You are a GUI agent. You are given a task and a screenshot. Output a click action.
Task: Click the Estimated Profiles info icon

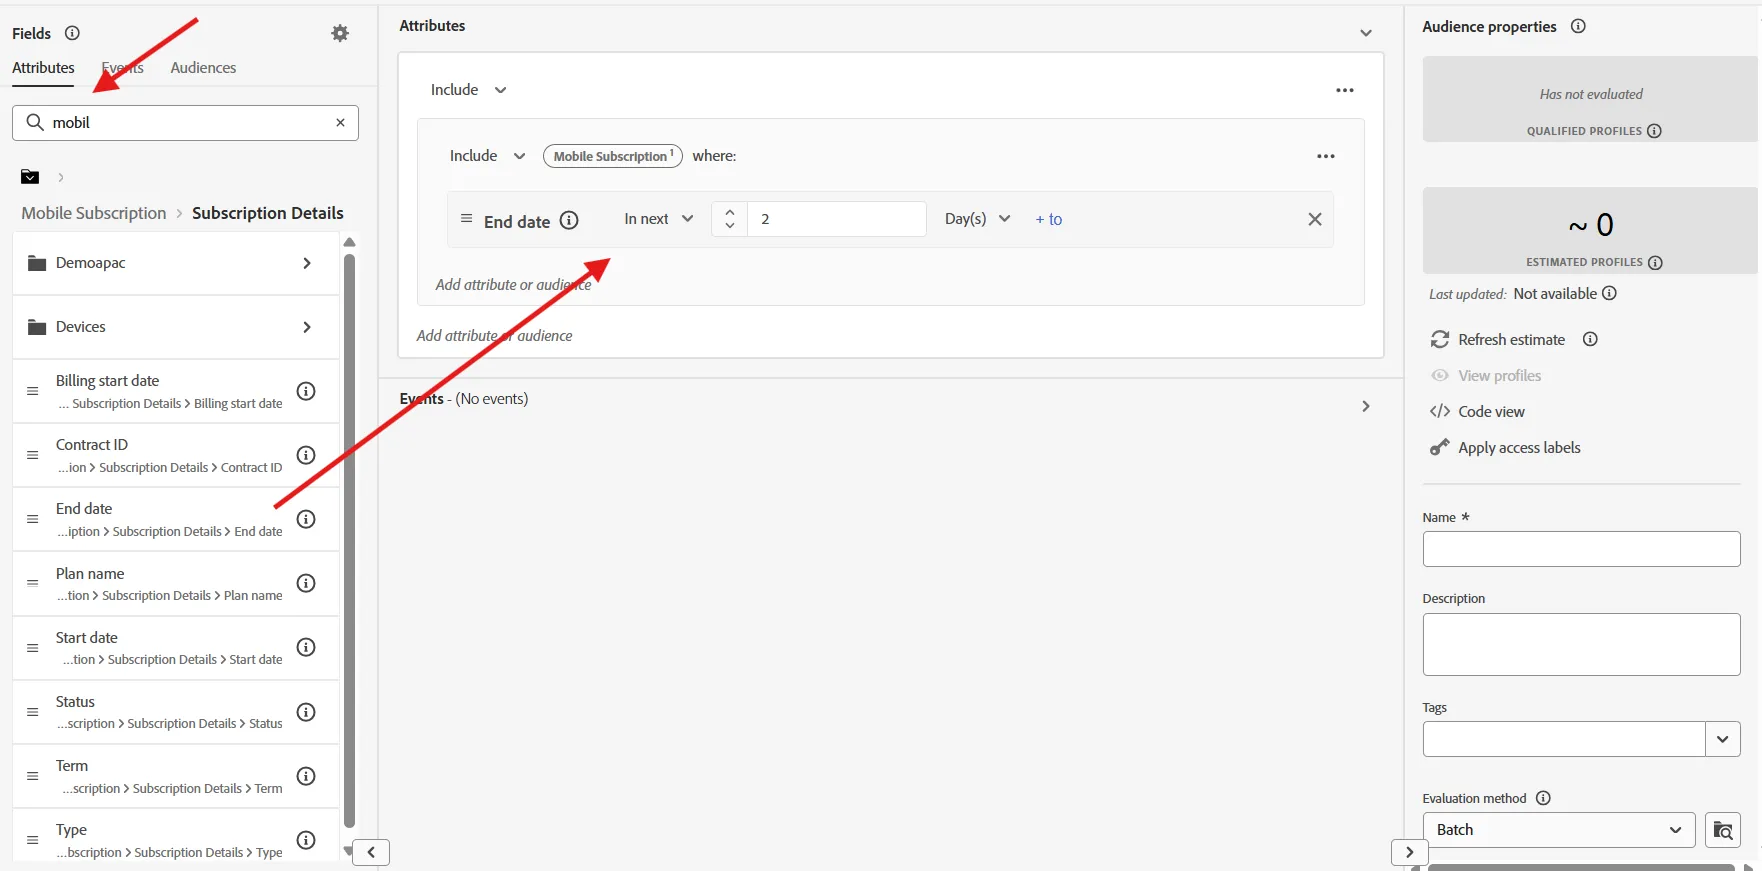click(x=1655, y=263)
